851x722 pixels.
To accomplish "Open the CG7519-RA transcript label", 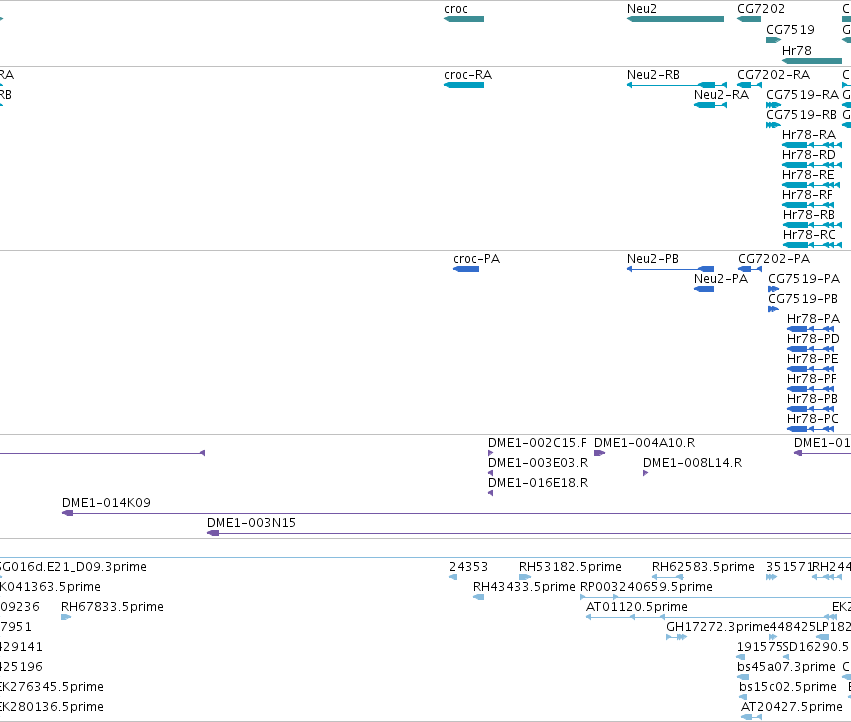I will pos(802,94).
